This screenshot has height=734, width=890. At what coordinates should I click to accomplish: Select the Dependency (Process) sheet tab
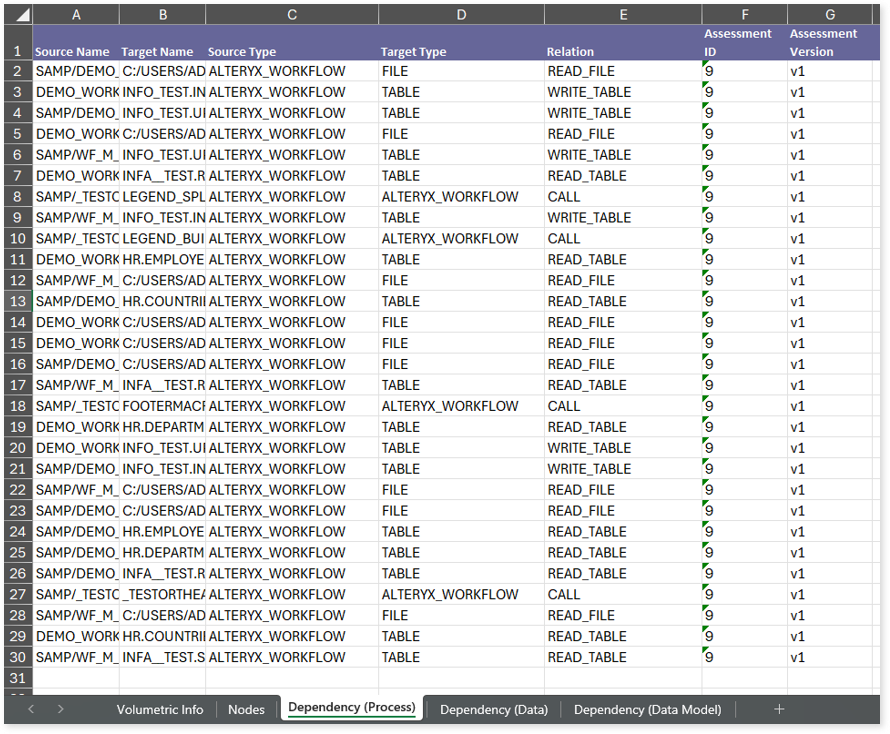click(x=352, y=708)
